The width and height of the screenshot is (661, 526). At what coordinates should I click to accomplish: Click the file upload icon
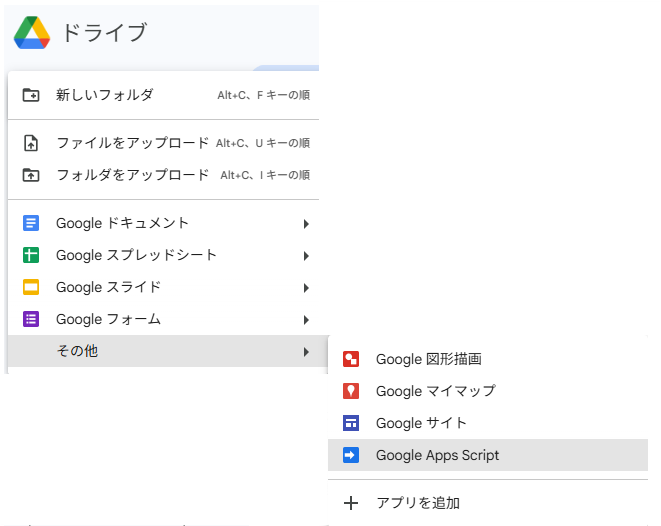pos(31,143)
